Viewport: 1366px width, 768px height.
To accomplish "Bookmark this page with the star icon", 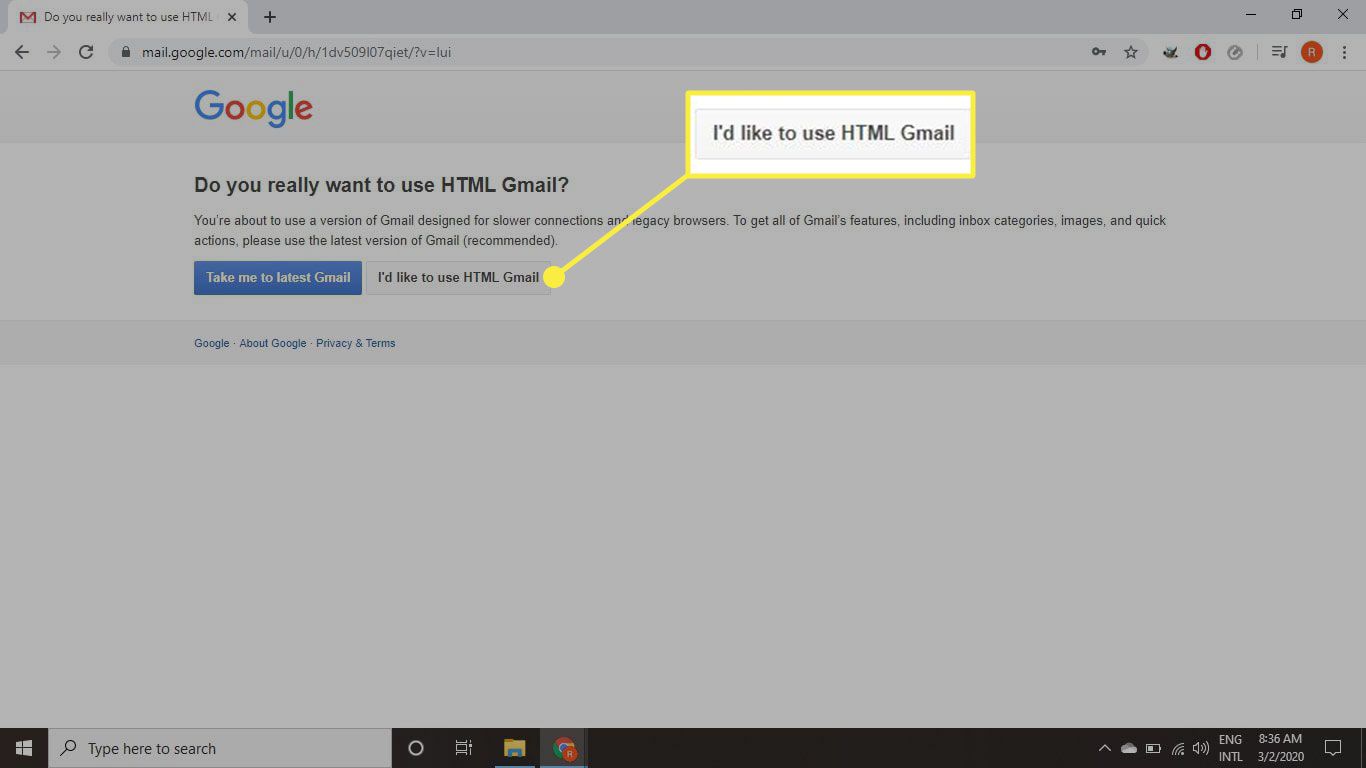I will 1131,52.
